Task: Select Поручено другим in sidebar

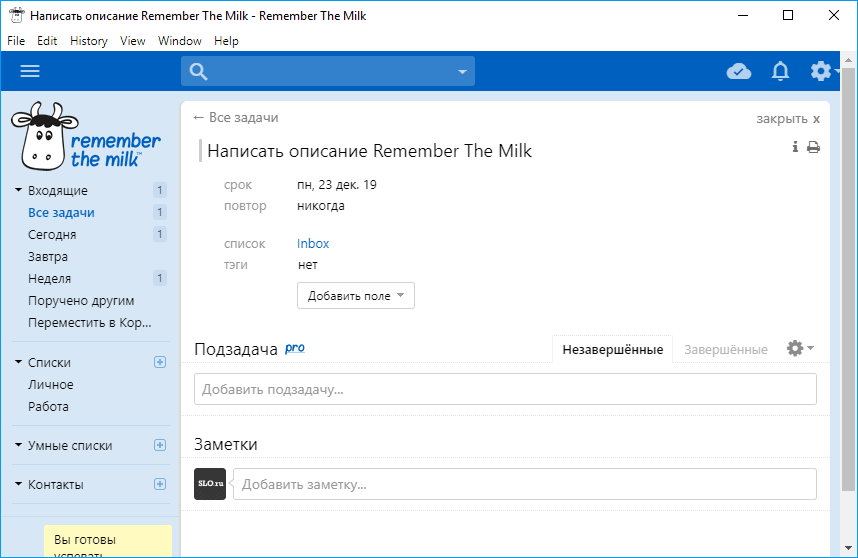Action: 81,300
